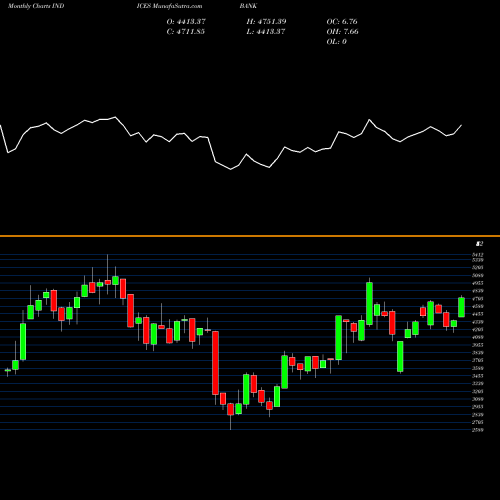Click the 'OL: 0' percentage text
Viewport: 500px width, 500px height.
coord(337,42)
